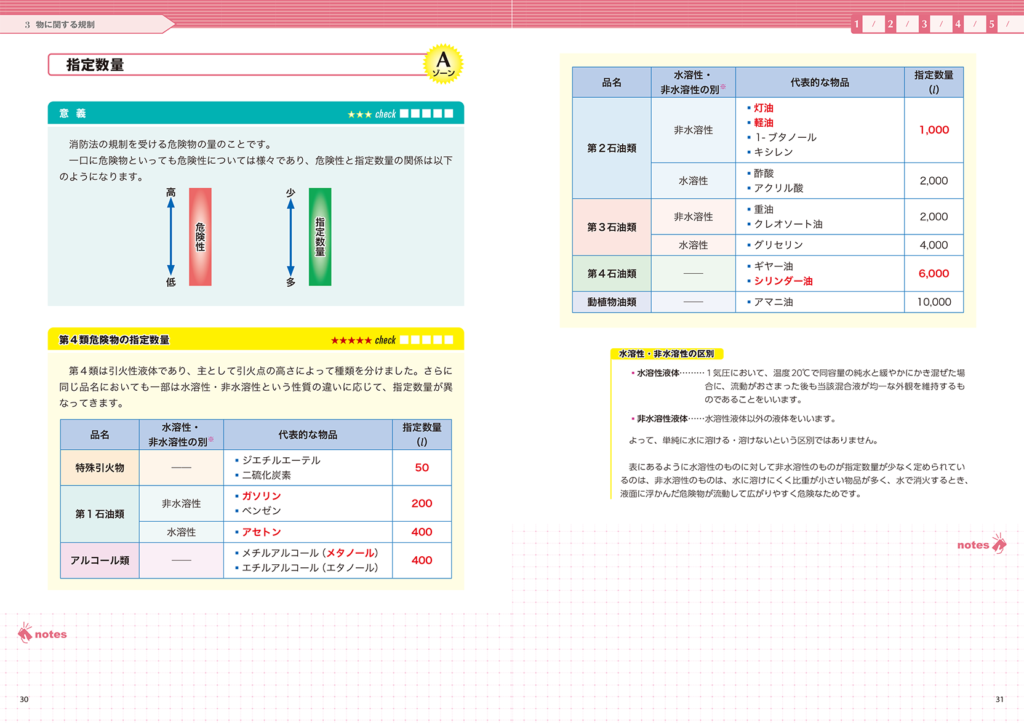Click the 2,000 value in 重油 row

pos(934,217)
